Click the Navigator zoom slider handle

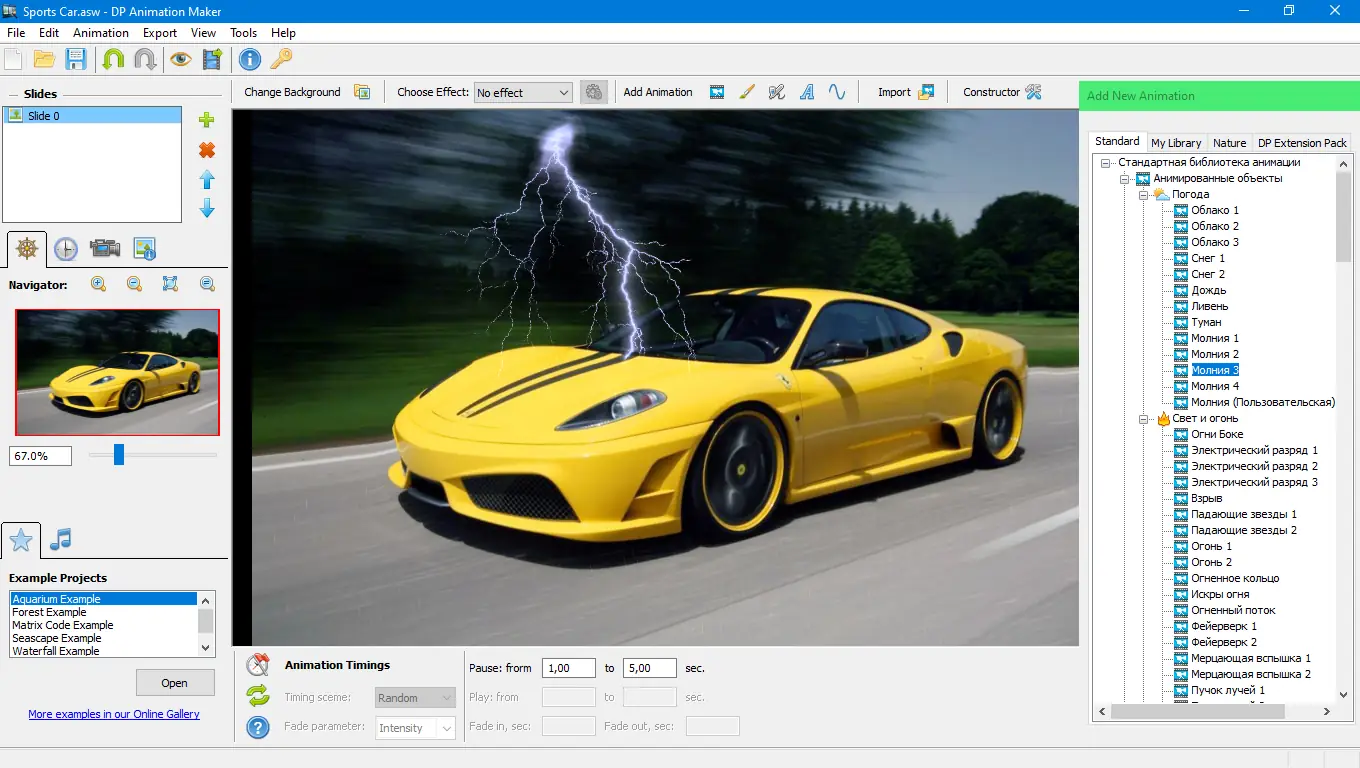click(119, 455)
